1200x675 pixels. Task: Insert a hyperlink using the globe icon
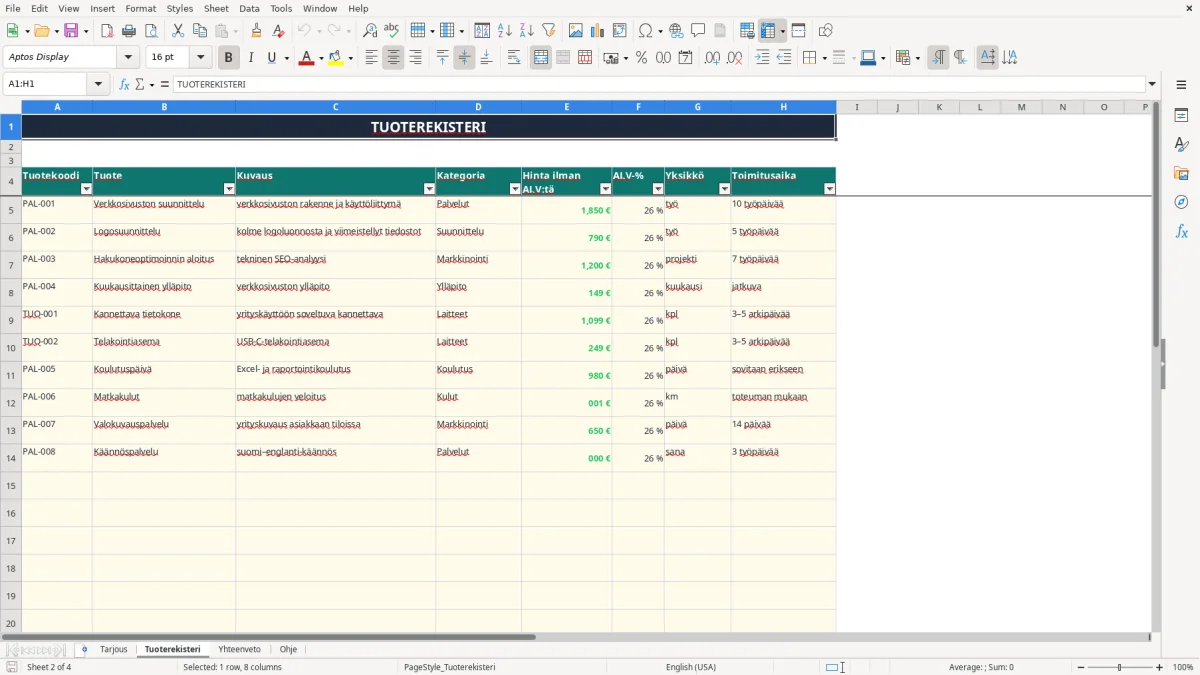676,31
